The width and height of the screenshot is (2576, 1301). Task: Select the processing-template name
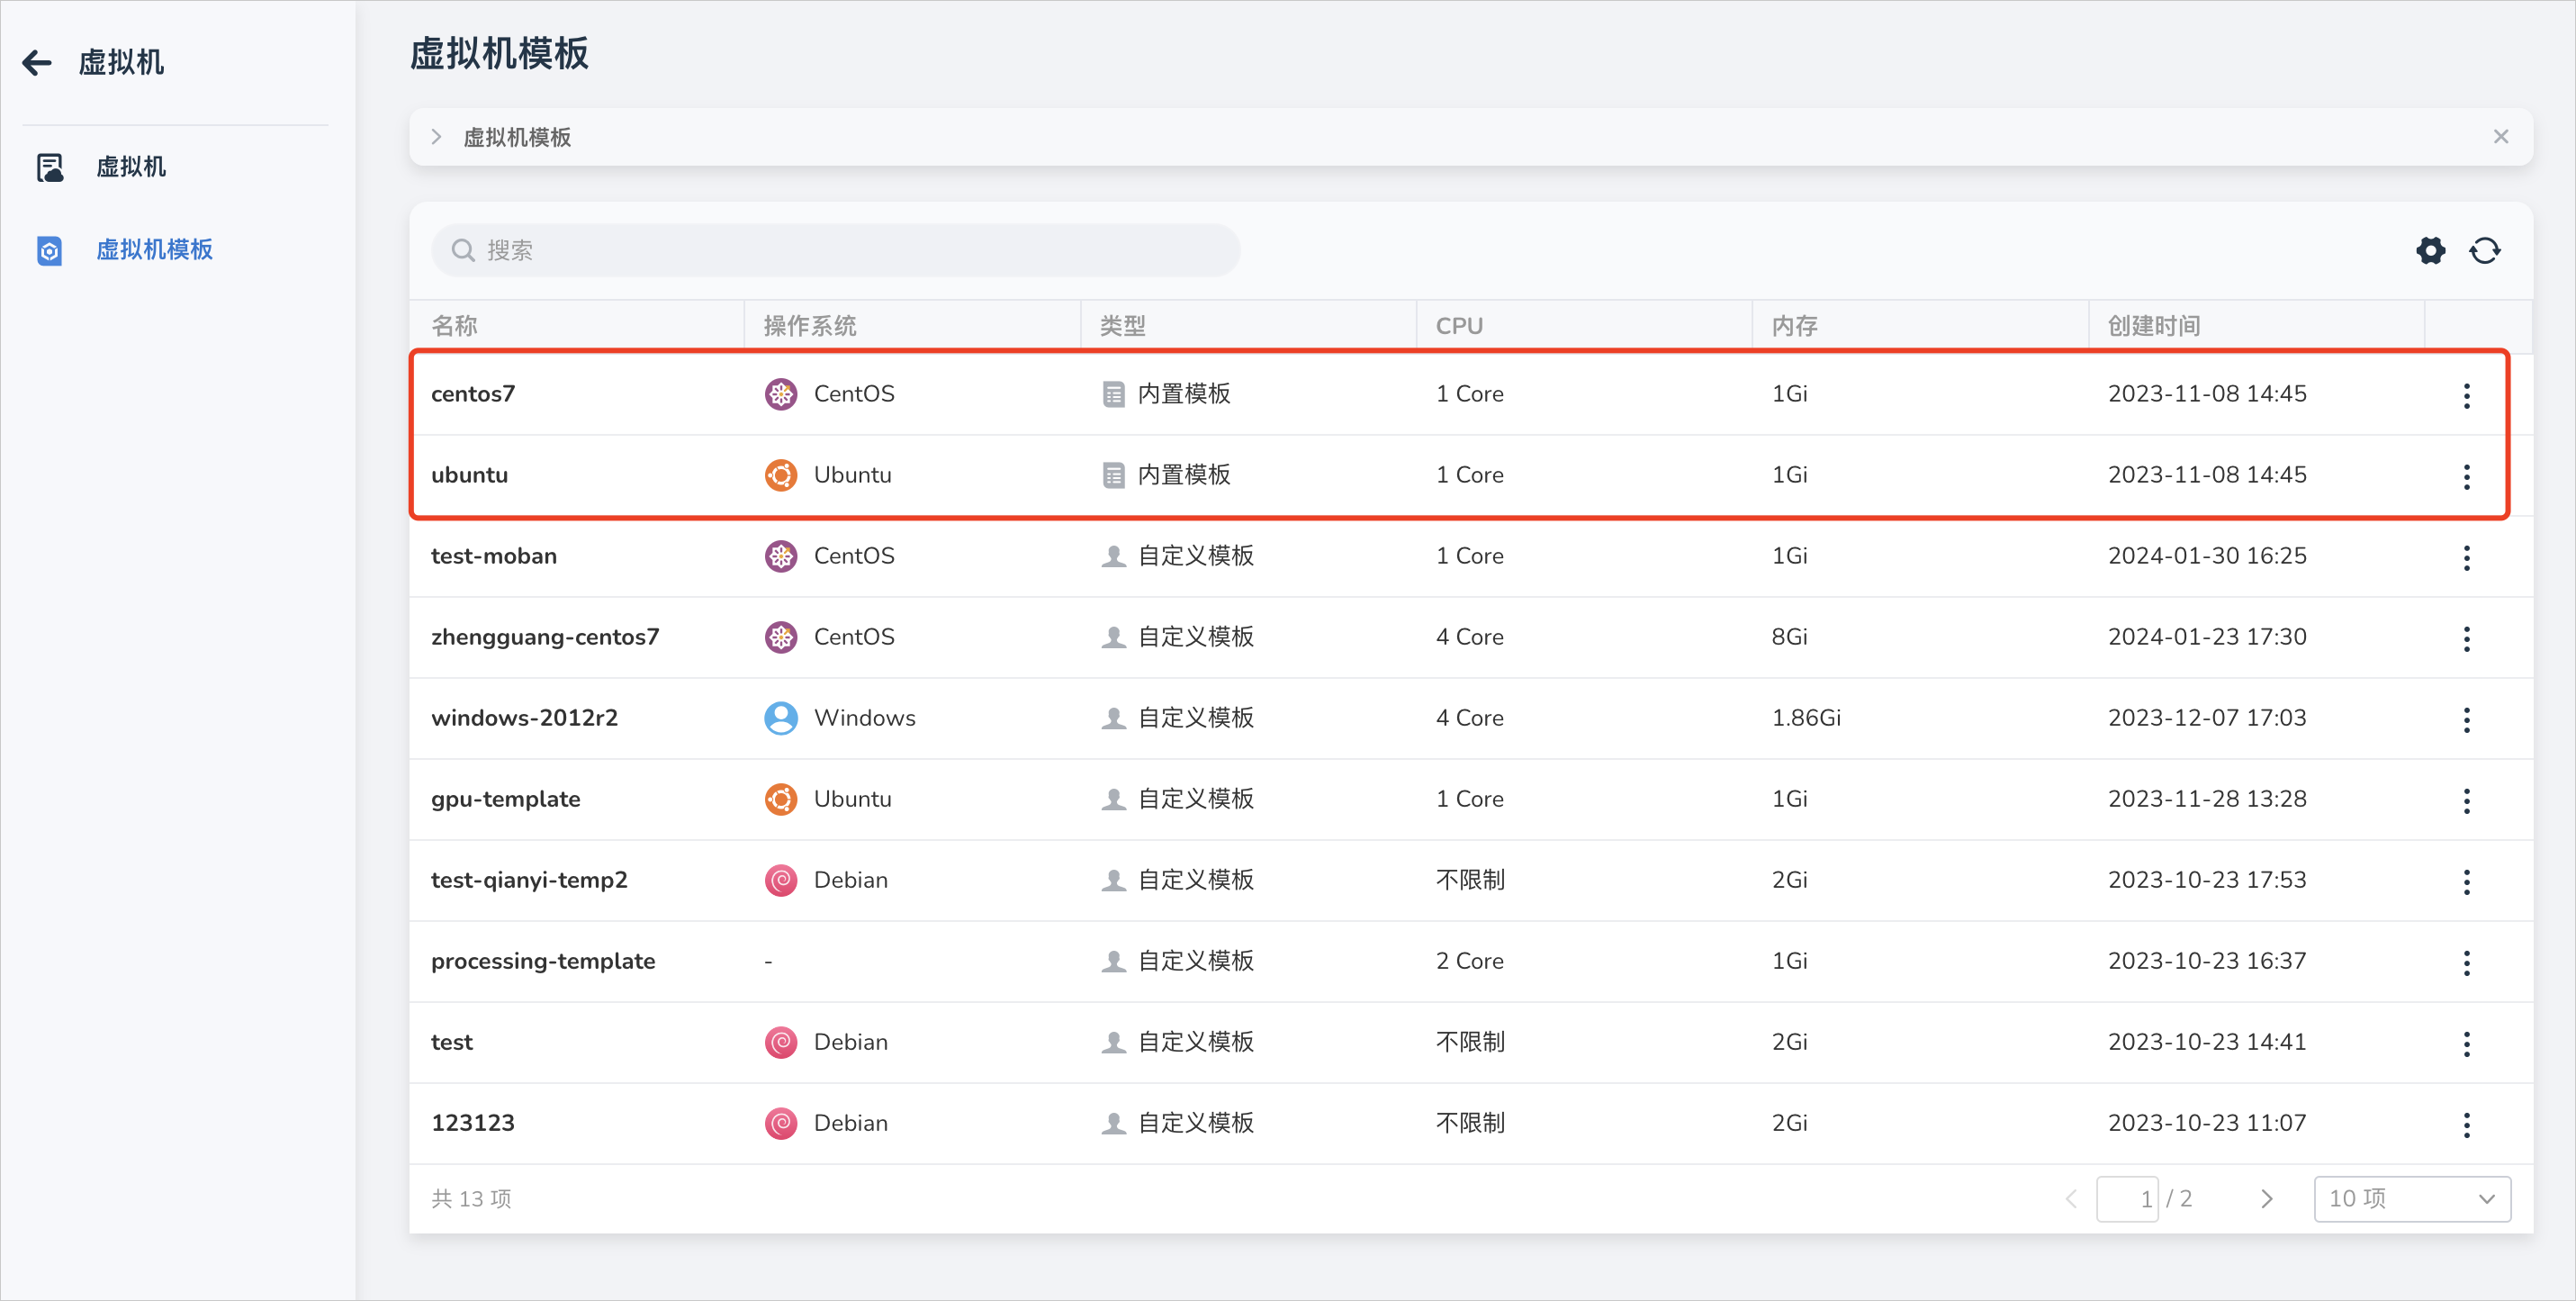click(x=543, y=961)
